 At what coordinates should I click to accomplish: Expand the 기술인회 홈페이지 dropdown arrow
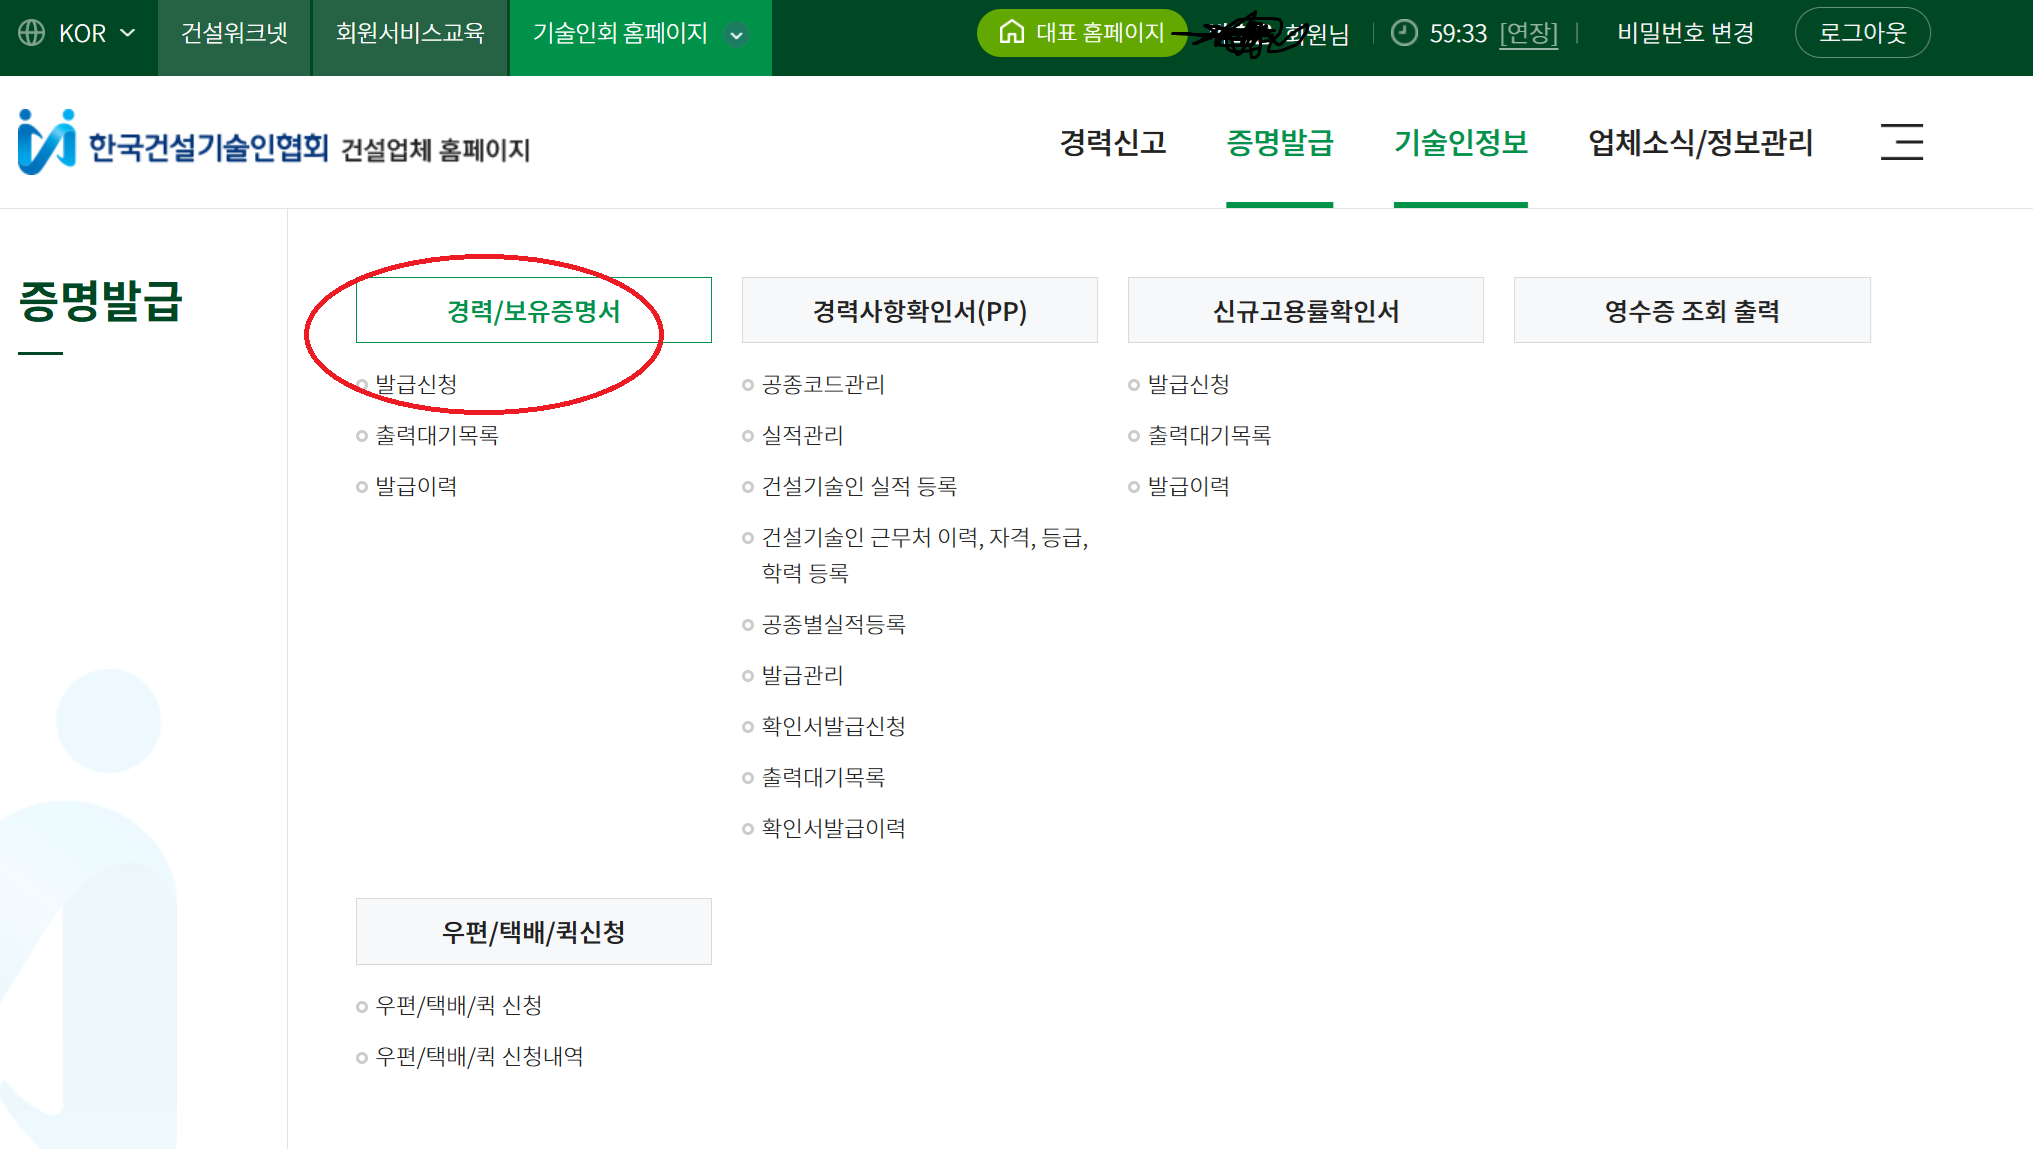[x=737, y=35]
